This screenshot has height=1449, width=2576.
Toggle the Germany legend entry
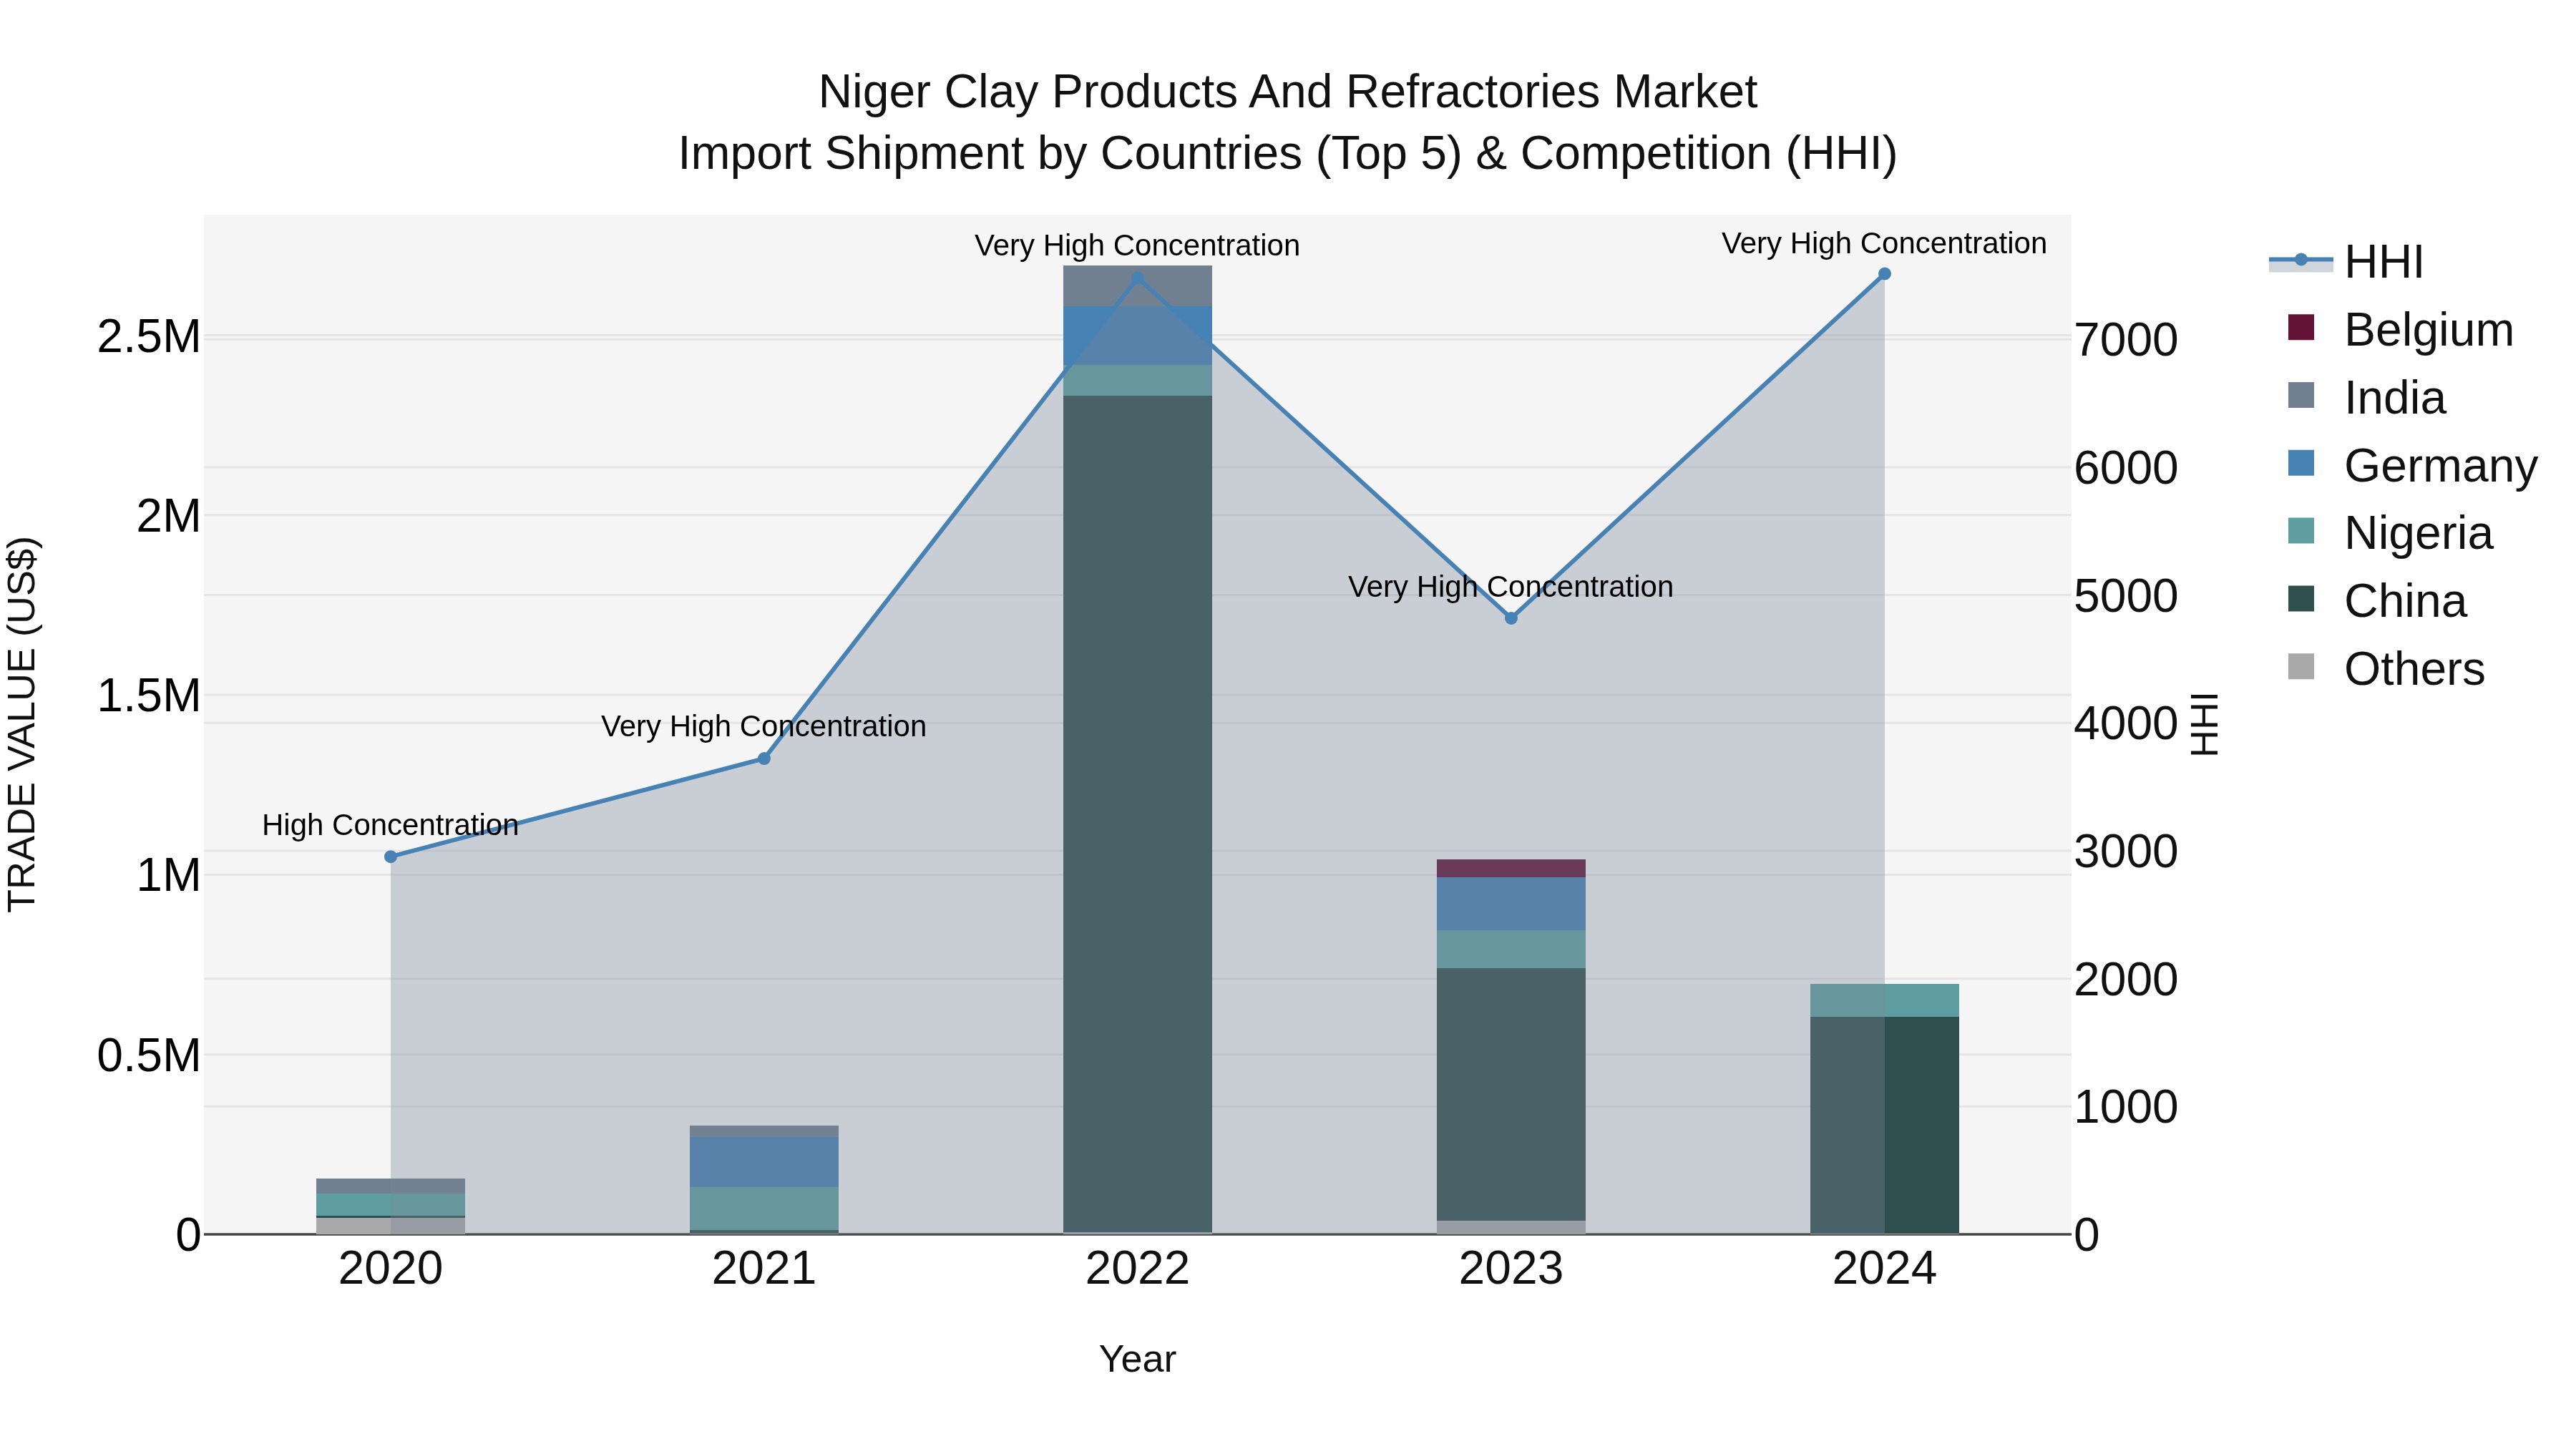(x=2412, y=465)
